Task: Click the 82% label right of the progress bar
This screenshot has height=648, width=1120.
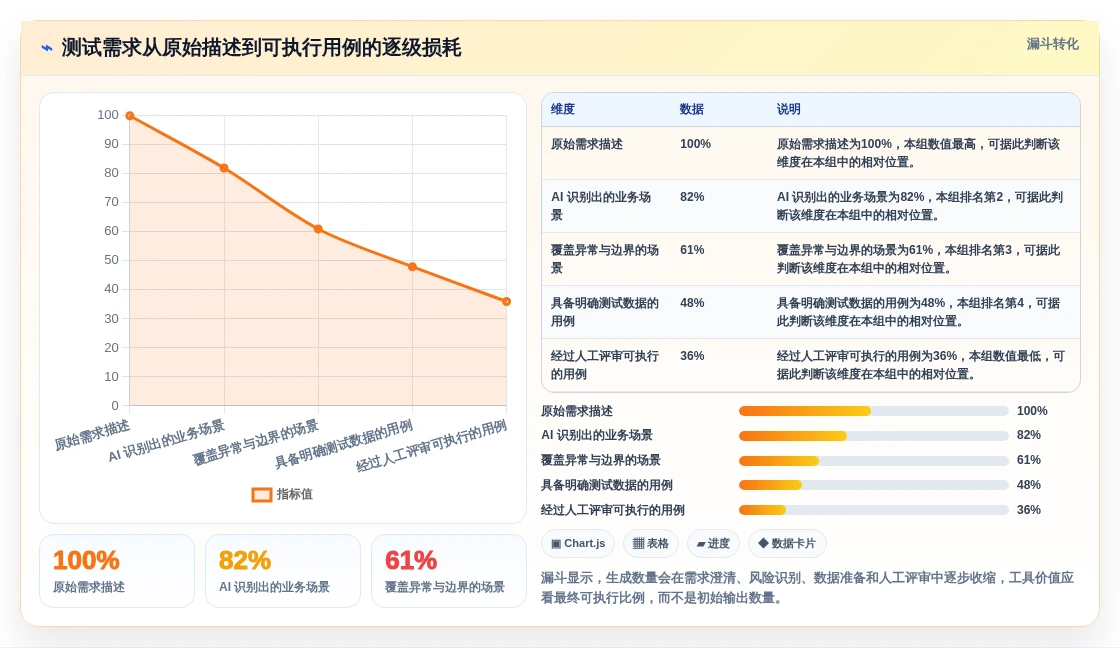Action: pyautogui.click(x=1029, y=435)
